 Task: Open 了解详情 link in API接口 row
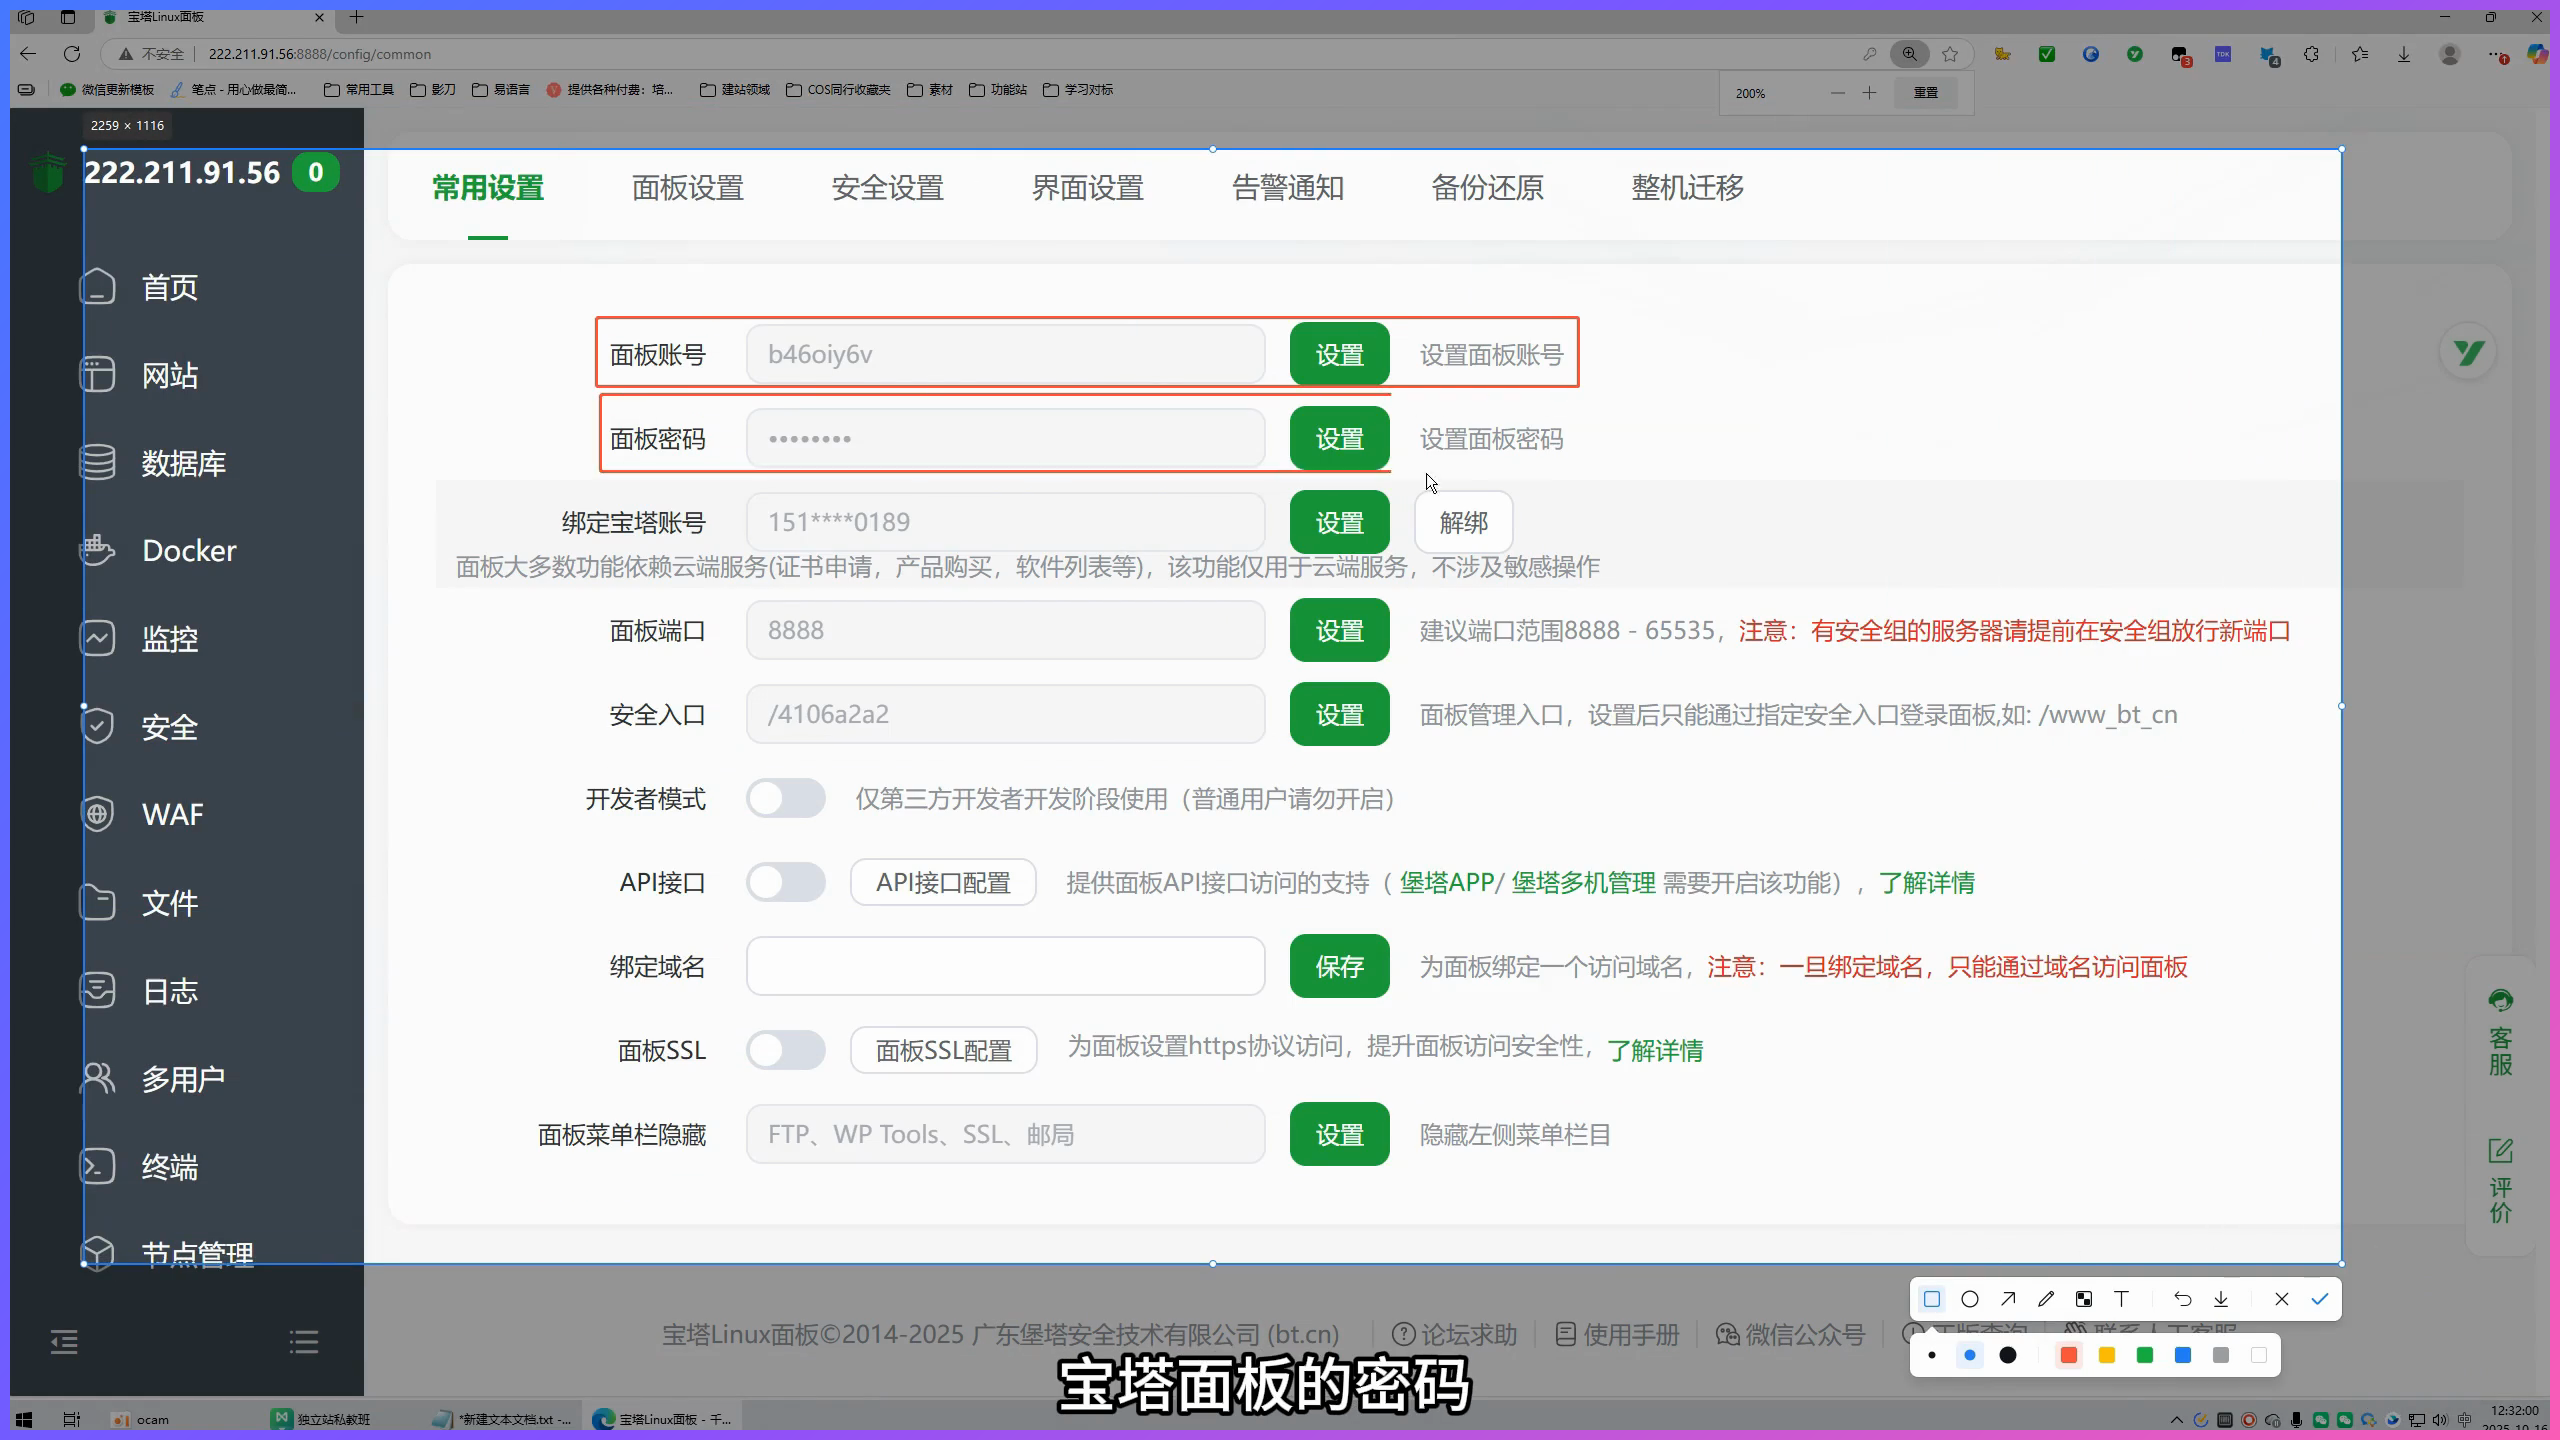click(1926, 883)
